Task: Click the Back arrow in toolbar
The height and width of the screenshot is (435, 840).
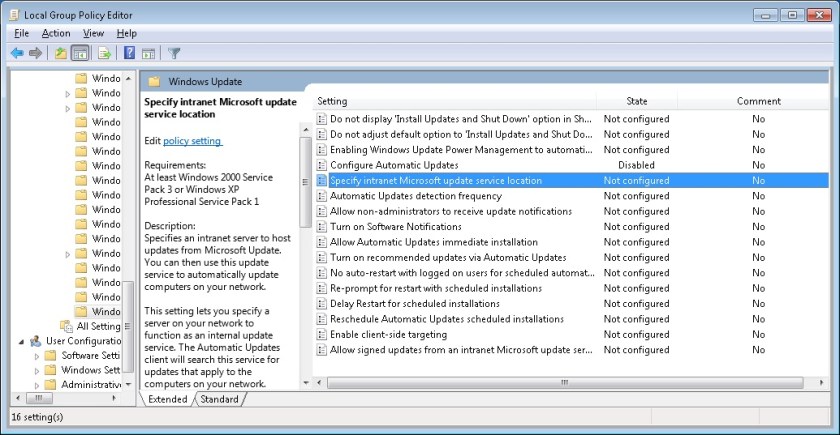Action: pyautogui.click(x=17, y=53)
